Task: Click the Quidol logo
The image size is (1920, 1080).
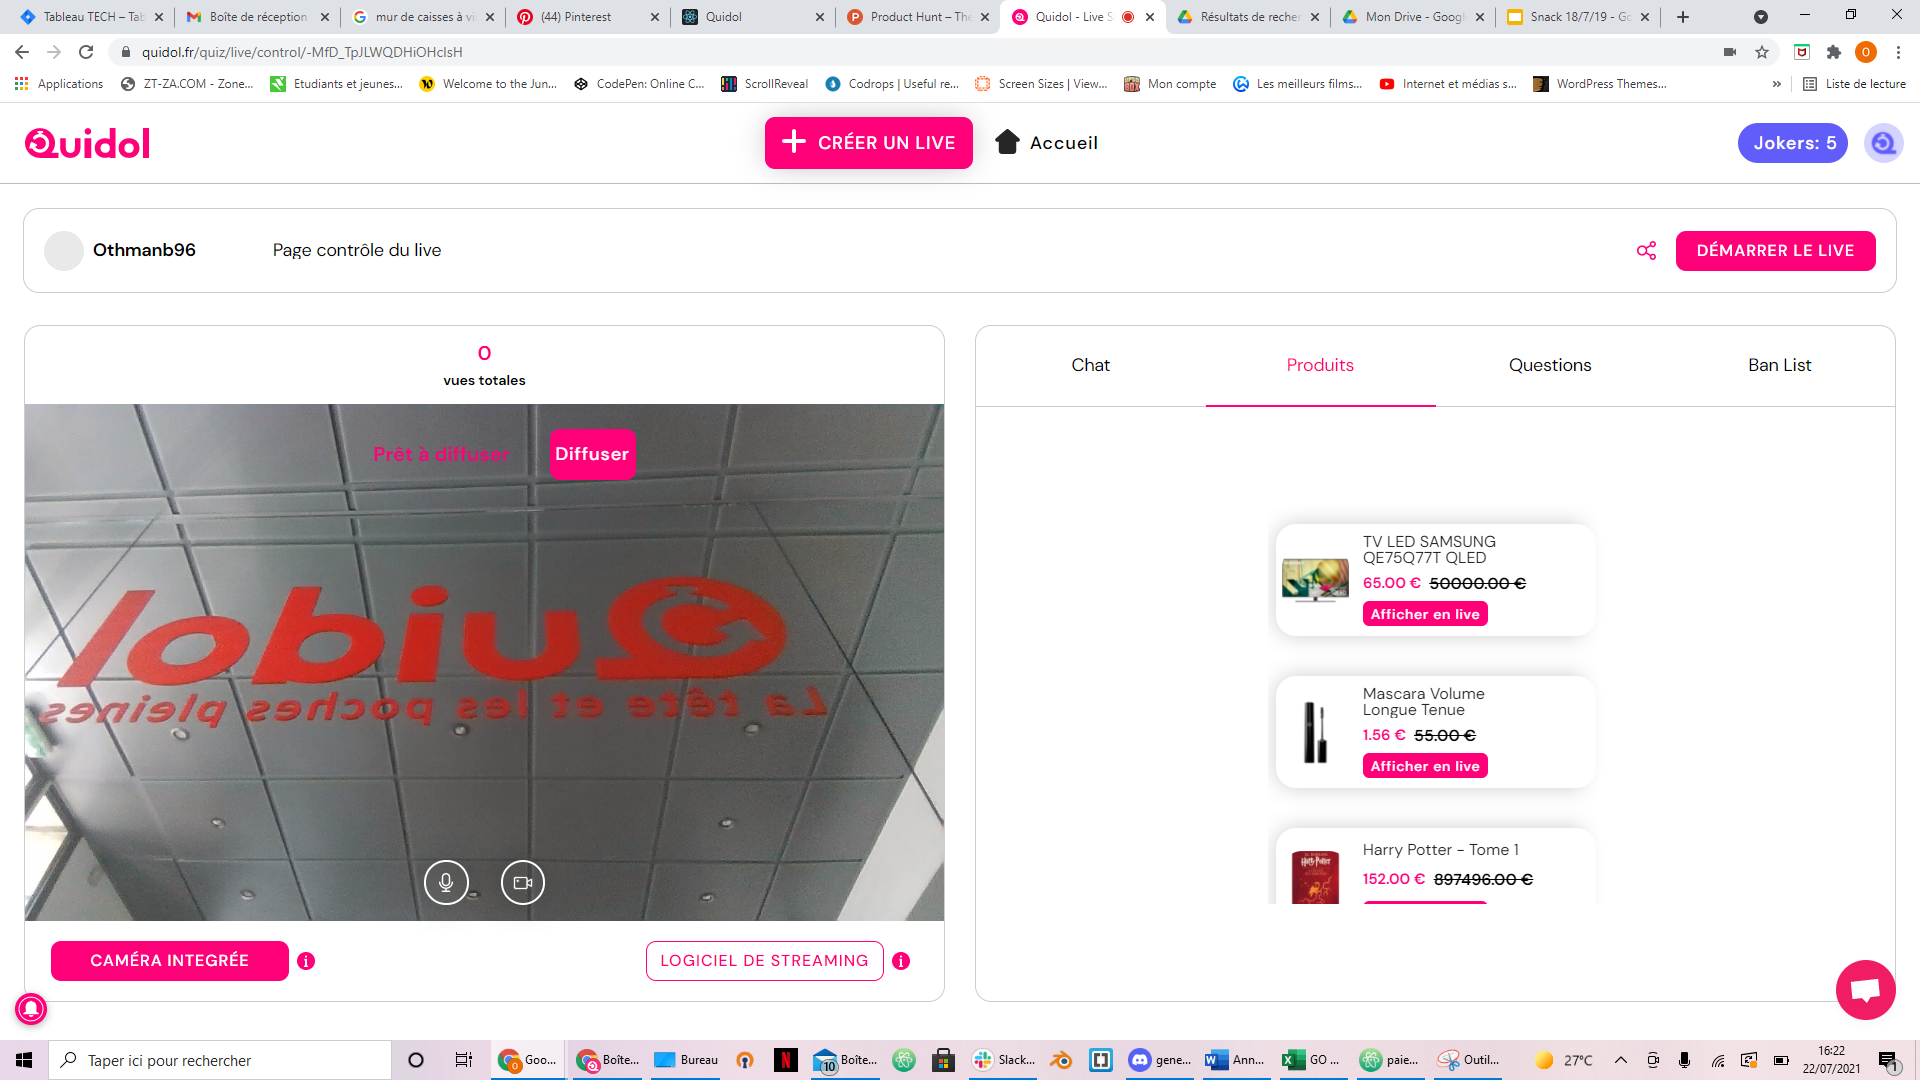Action: [x=88, y=144]
